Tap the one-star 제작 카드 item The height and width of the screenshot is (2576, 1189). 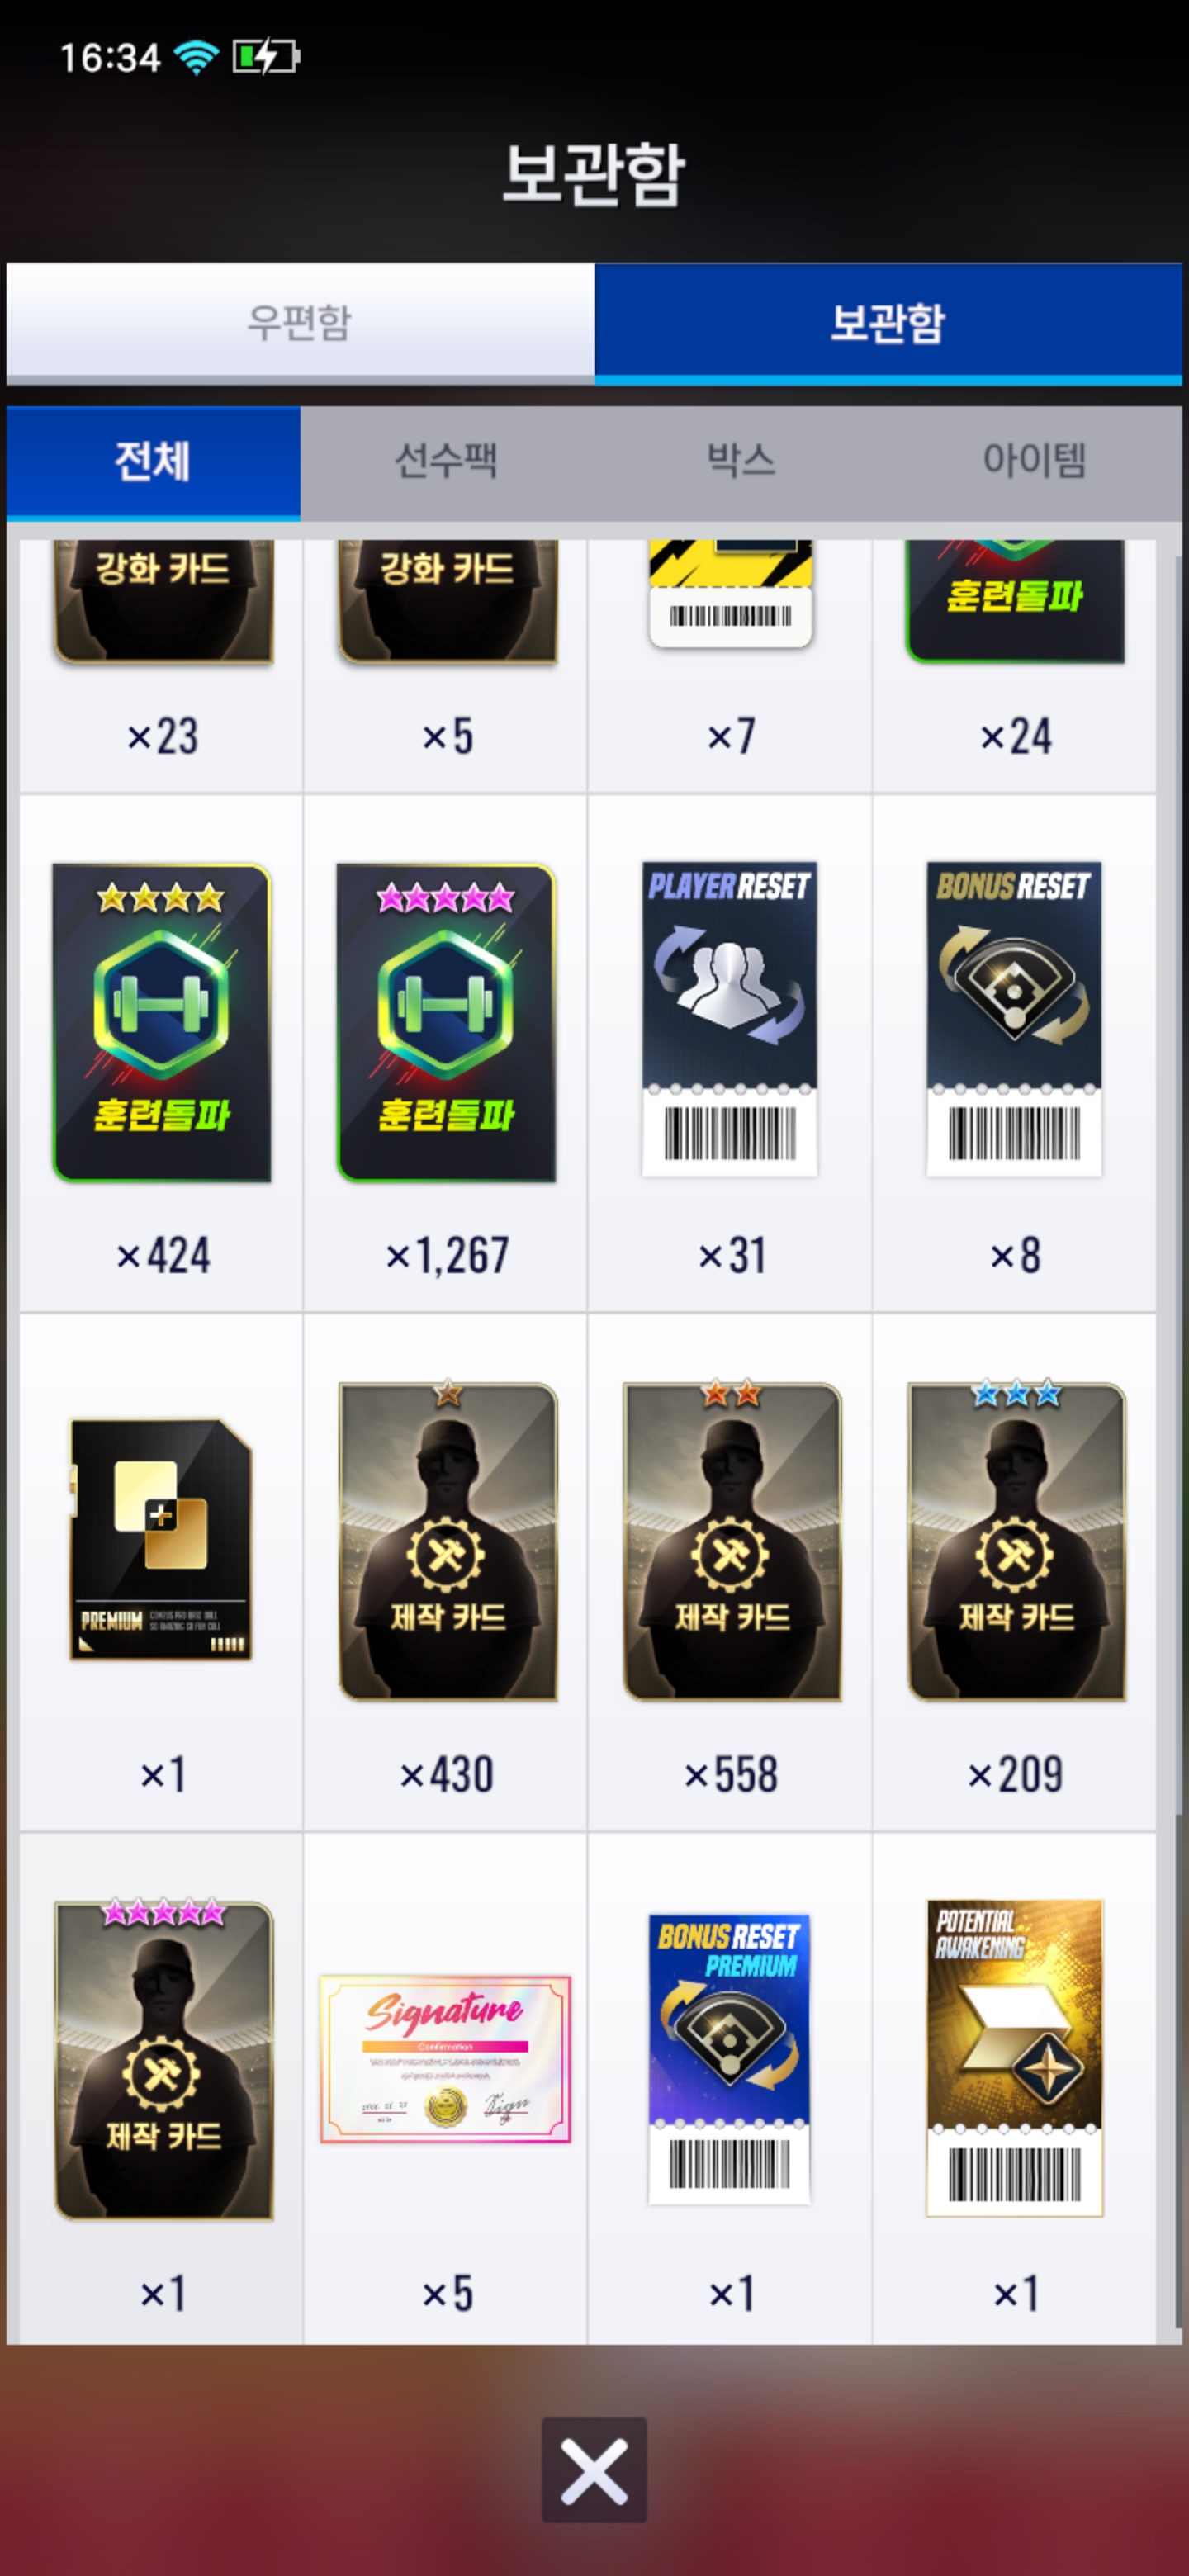coord(447,1540)
